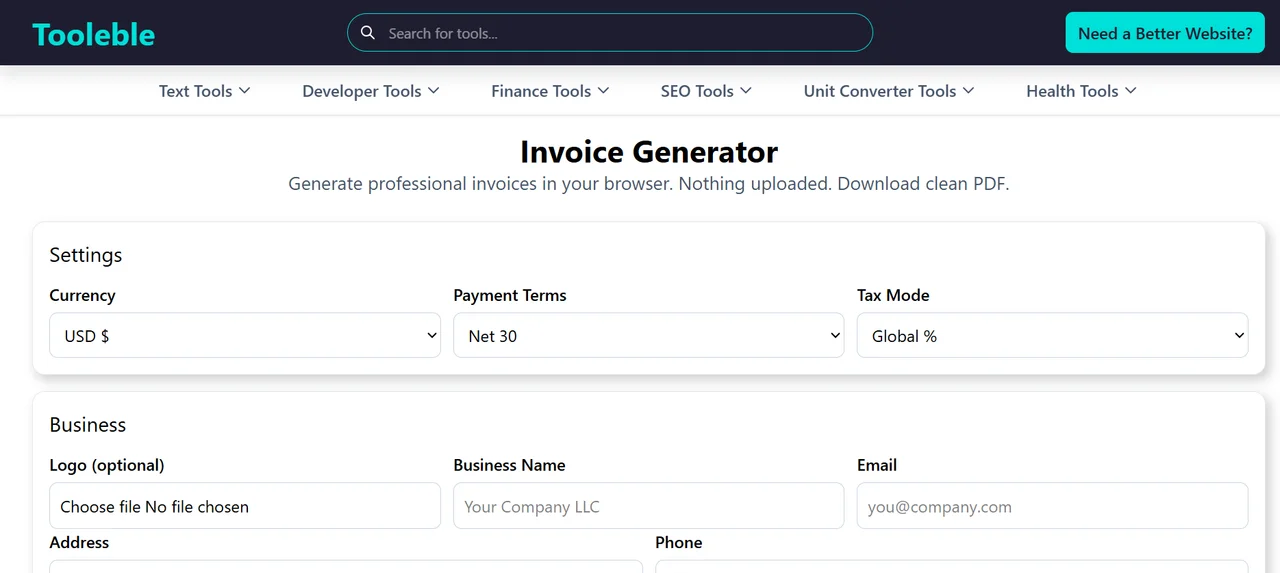This screenshot has height=573, width=1280.
Task: Click the Invoice Generator heading
Action: [x=649, y=152]
